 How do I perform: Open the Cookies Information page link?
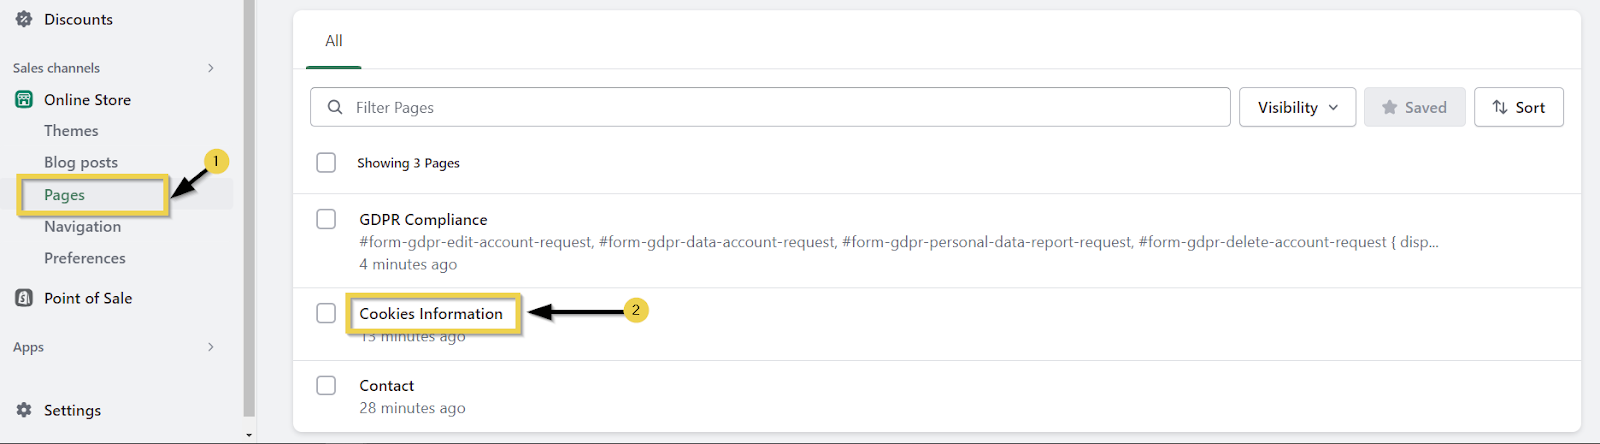pos(431,314)
